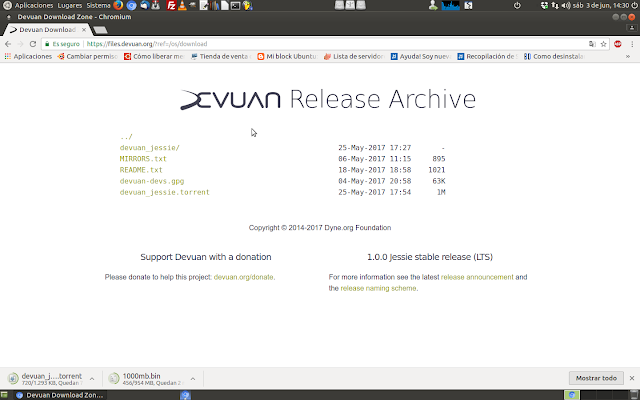Select the Devuan Download tab
This screenshot has height=400, width=640.
[x=46, y=29]
